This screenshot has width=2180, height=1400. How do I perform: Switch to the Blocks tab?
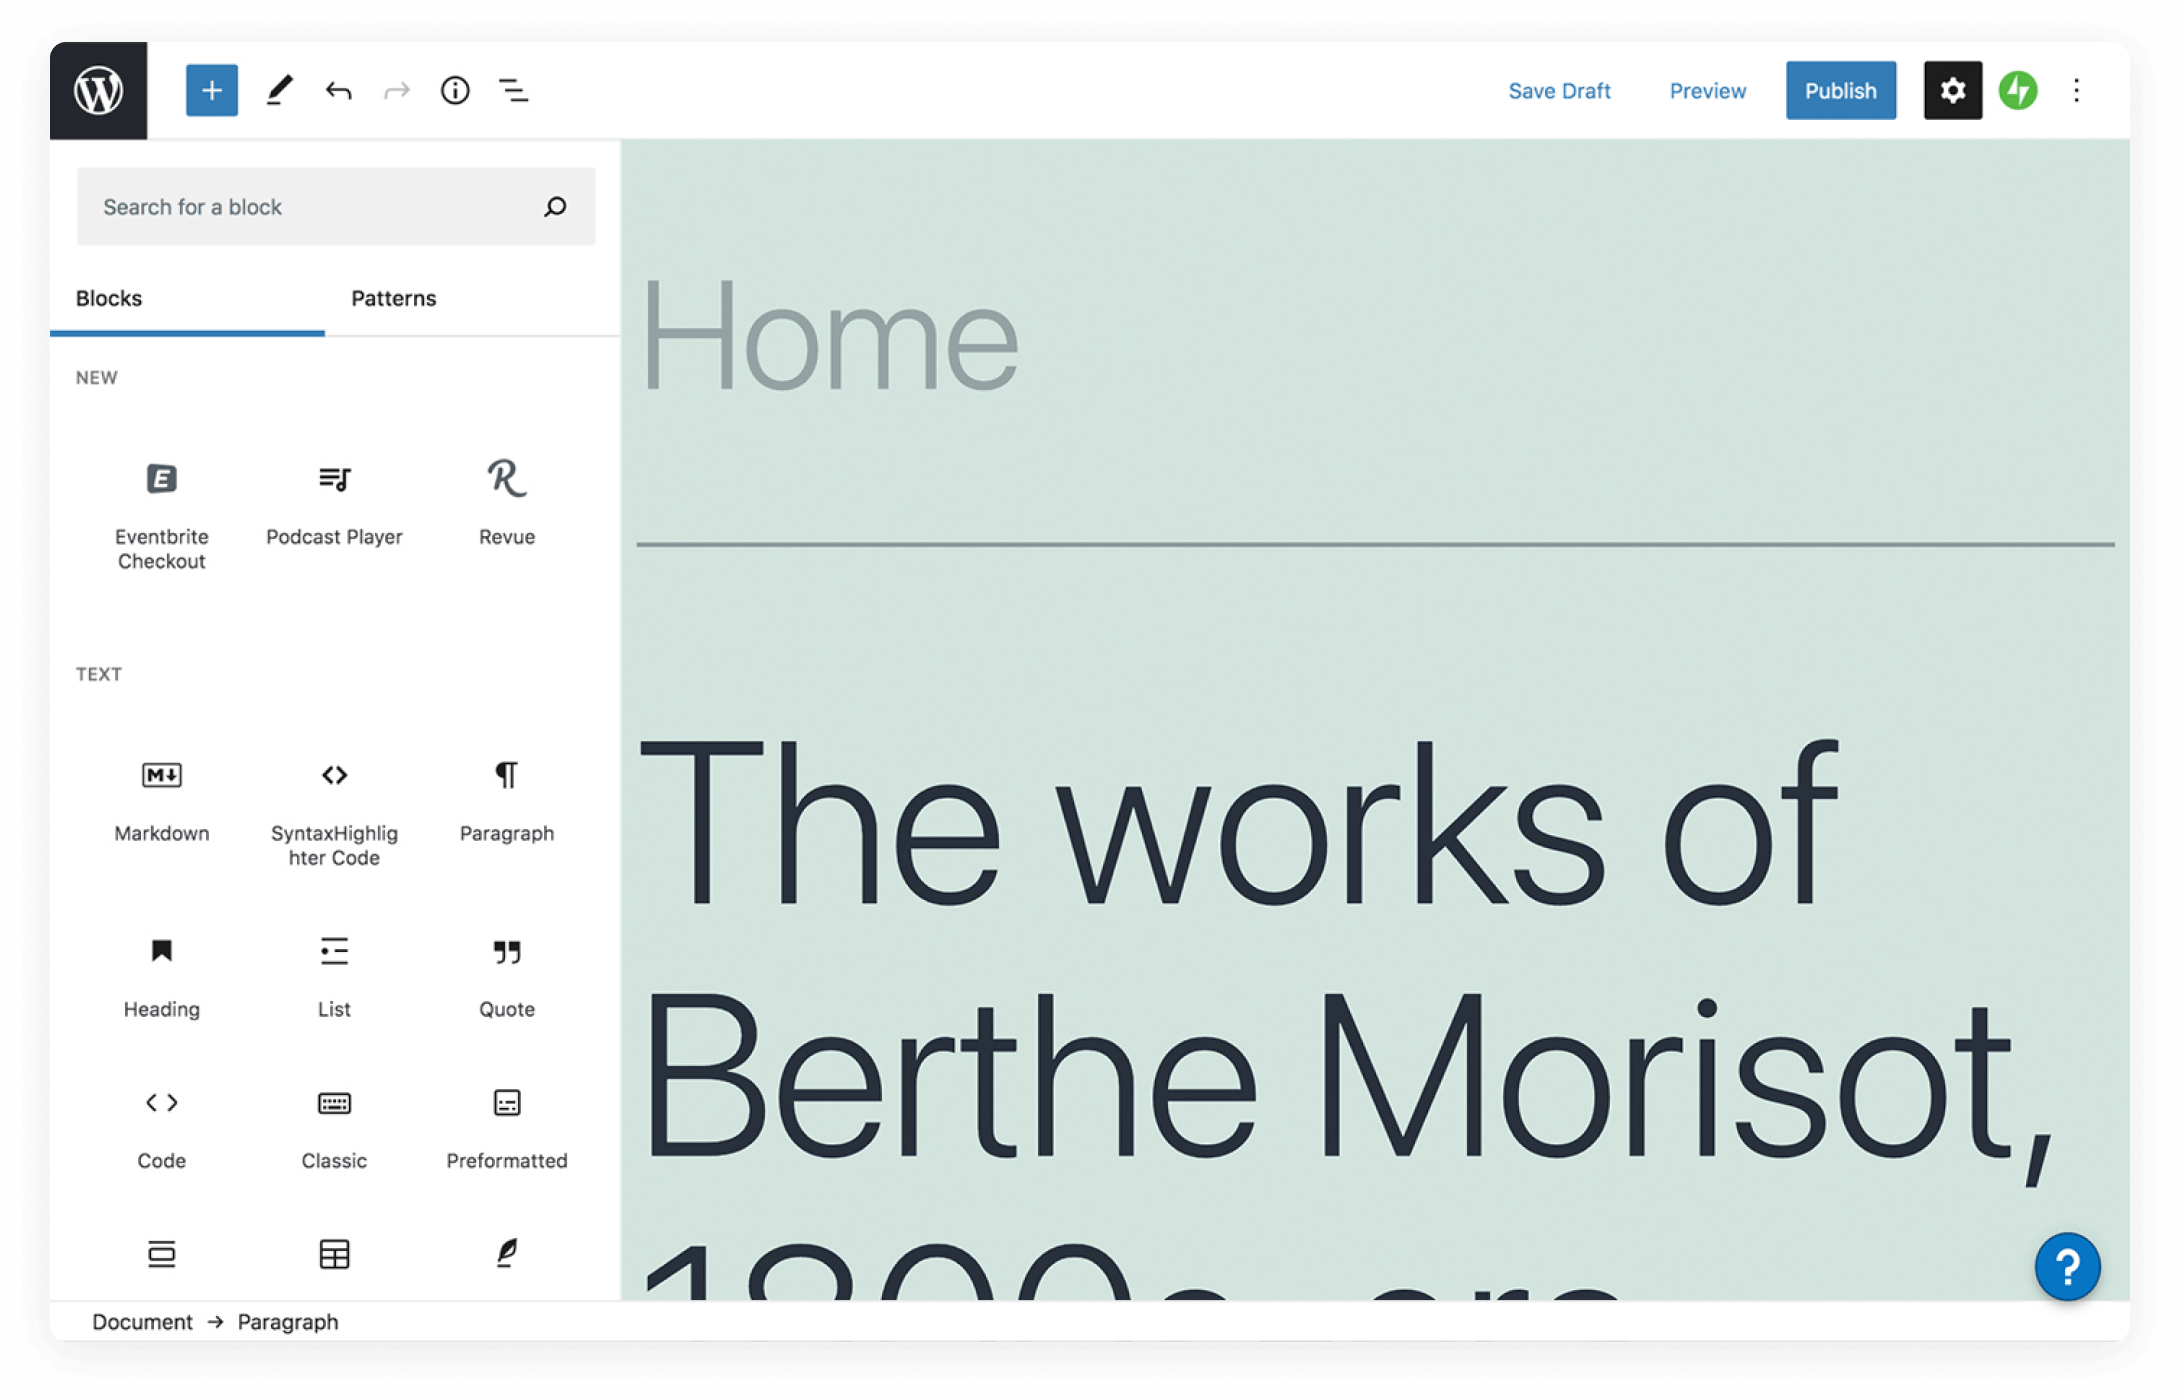click(108, 297)
